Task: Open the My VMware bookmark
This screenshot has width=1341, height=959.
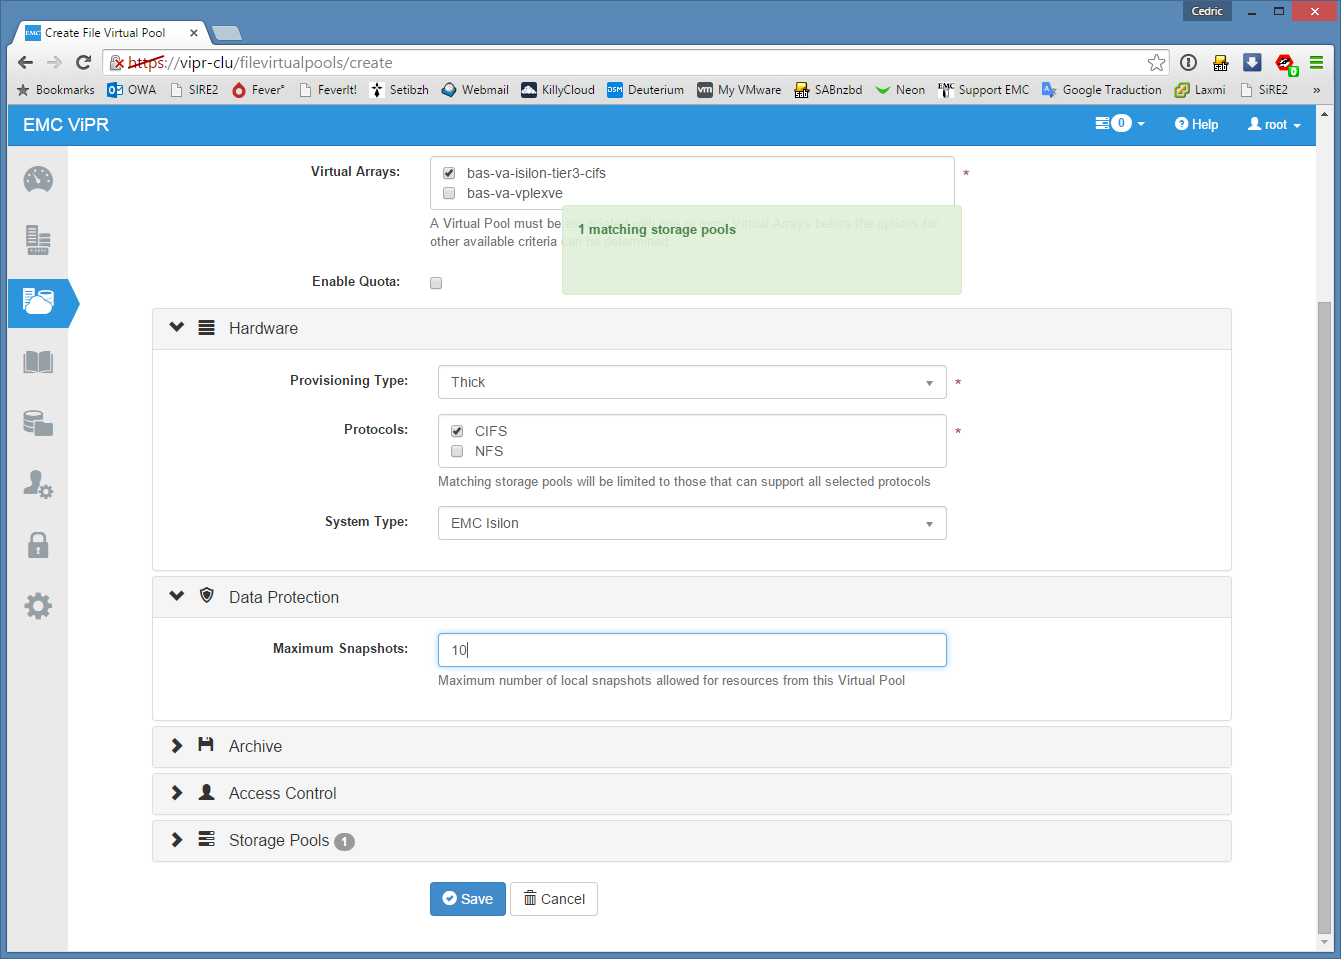Action: tap(740, 90)
